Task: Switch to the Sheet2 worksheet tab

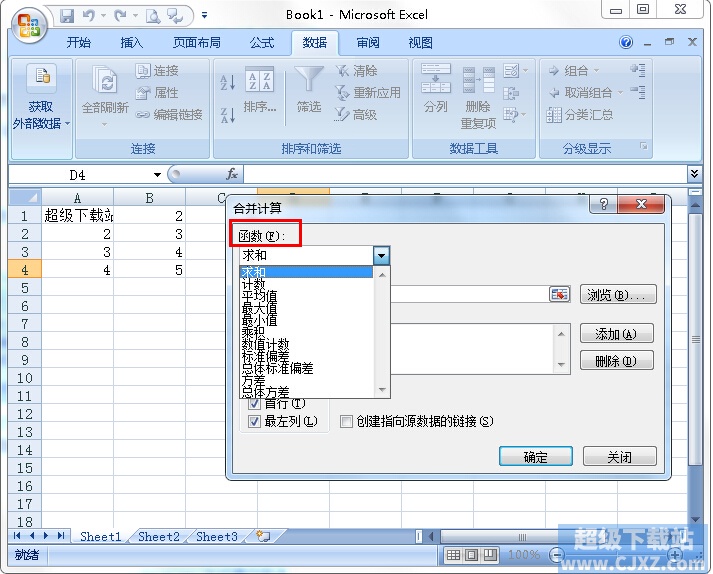Action: coord(159,536)
